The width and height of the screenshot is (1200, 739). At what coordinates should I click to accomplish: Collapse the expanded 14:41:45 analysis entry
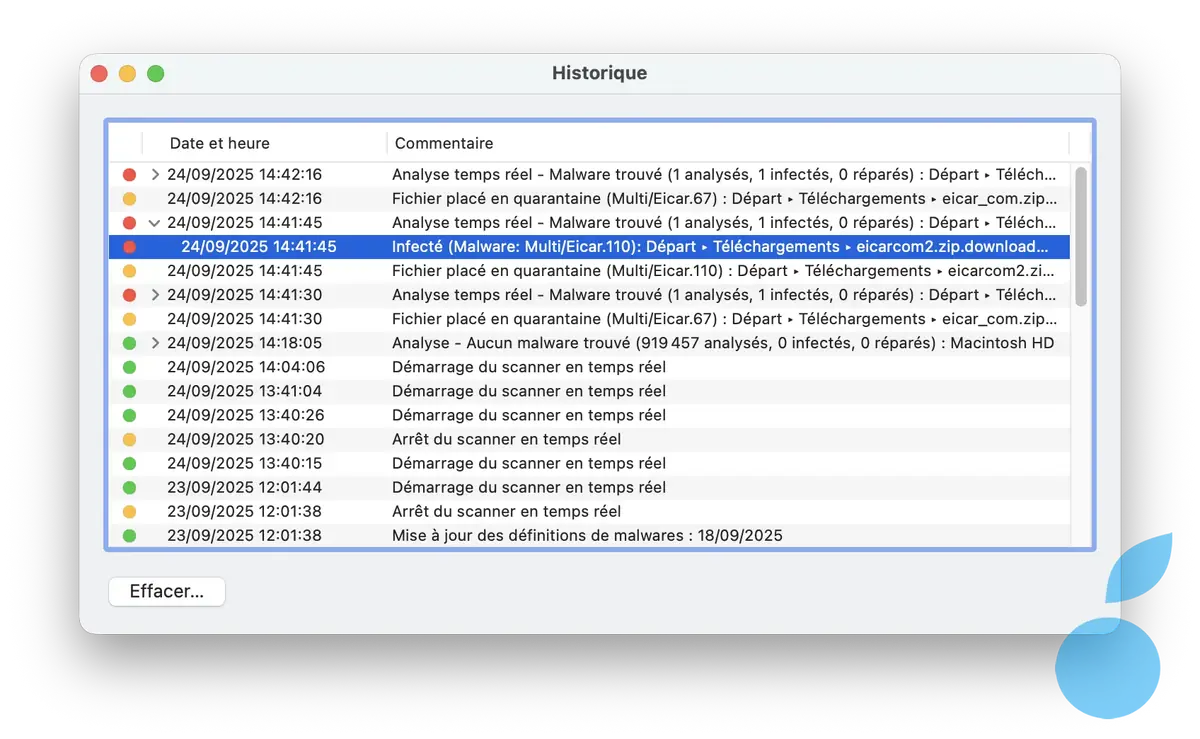(154, 222)
